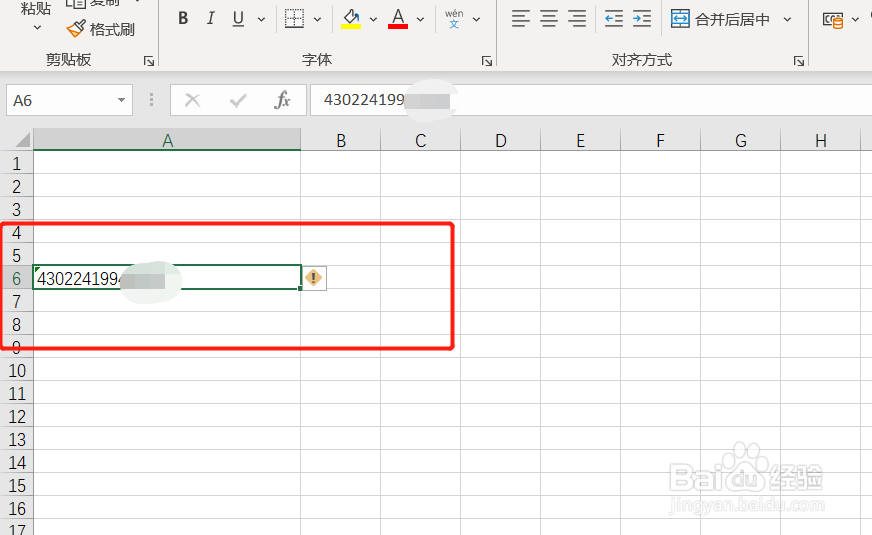
Task: Click the number format icon at ribbon's right
Action: [x=833, y=20]
